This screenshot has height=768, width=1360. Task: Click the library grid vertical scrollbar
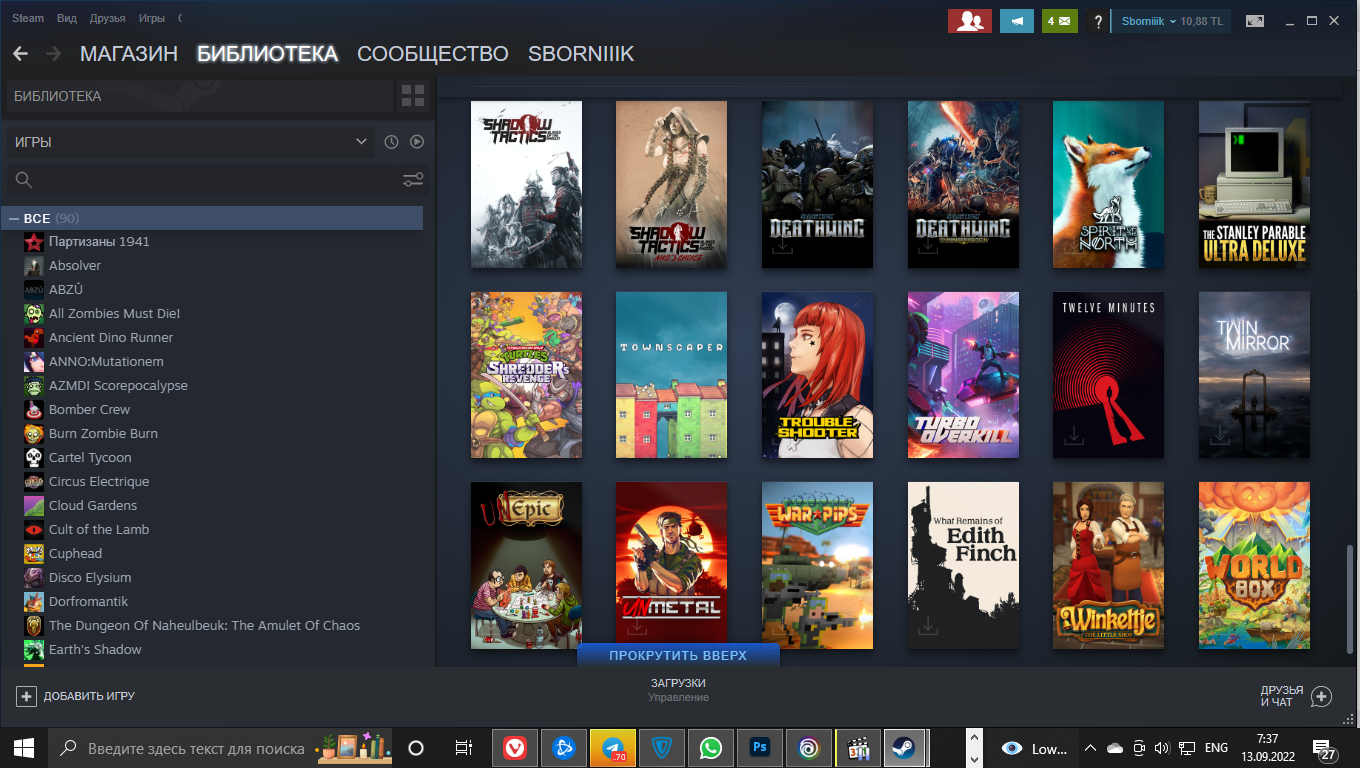coord(1350,598)
